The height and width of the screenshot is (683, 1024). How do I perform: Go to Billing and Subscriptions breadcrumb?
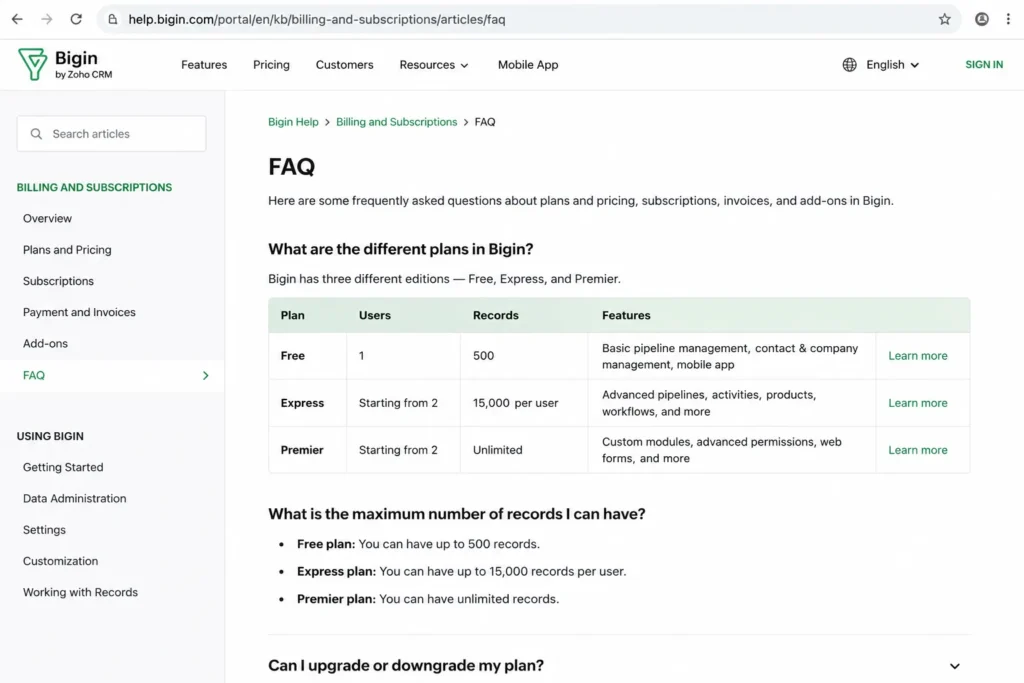[x=396, y=122]
